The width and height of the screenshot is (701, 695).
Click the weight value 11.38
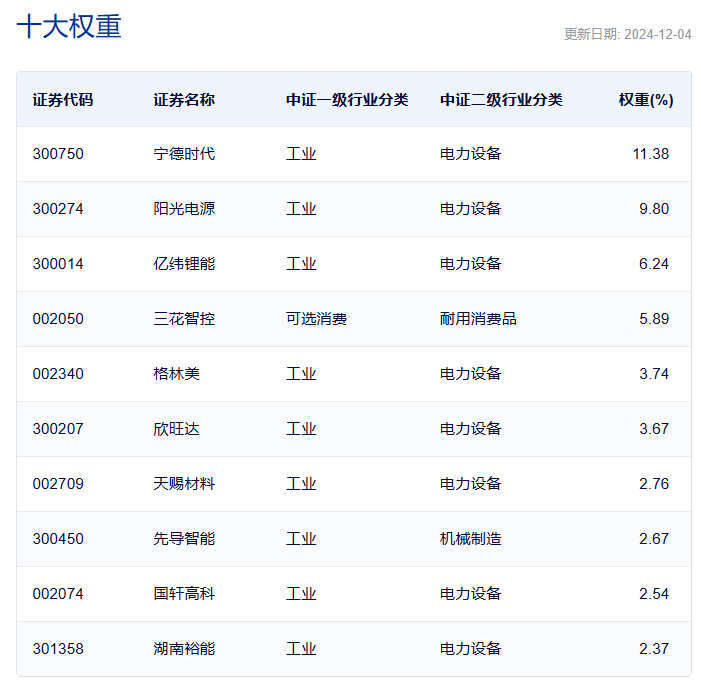pyautogui.click(x=650, y=154)
